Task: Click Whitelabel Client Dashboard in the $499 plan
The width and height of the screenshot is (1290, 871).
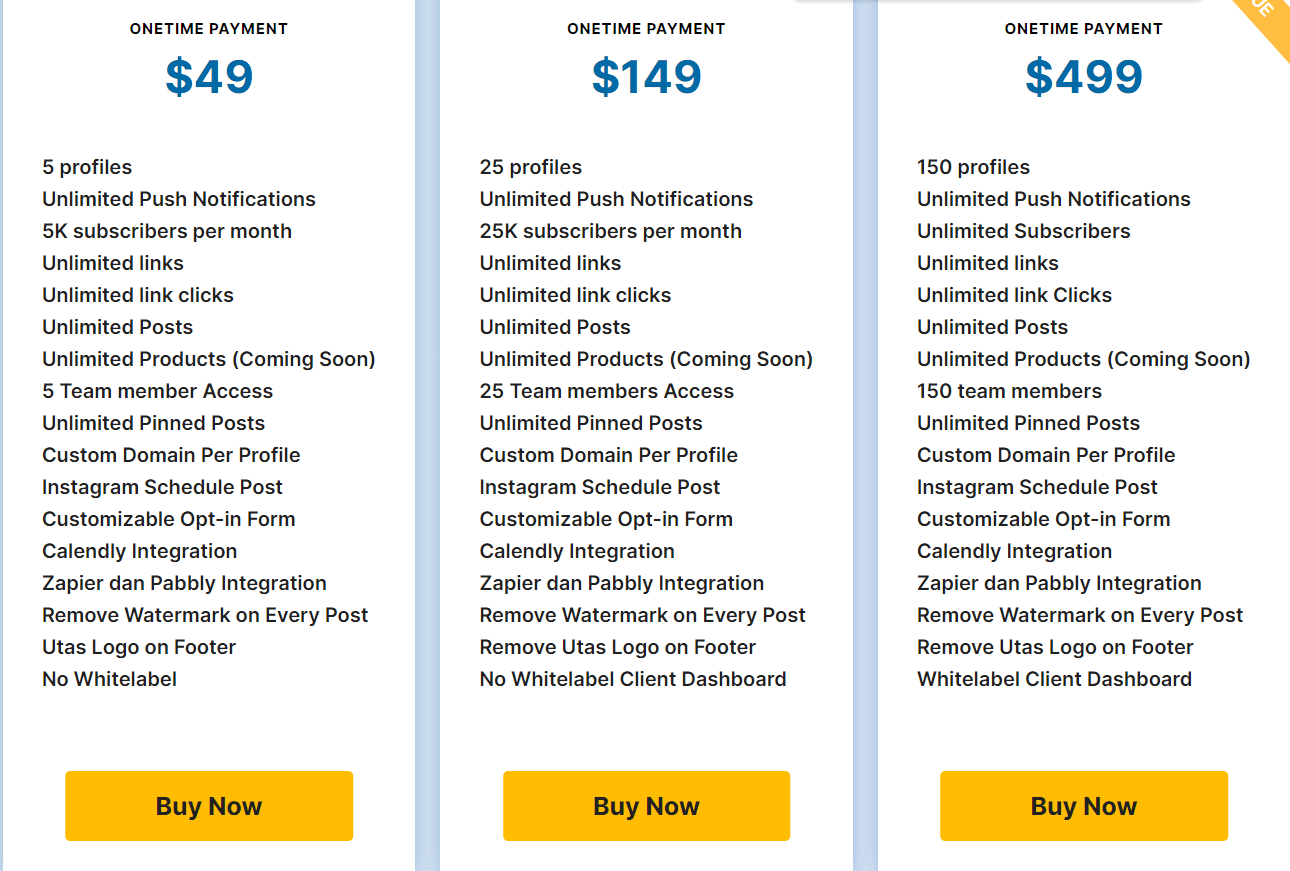Action: coord(1054,678)
